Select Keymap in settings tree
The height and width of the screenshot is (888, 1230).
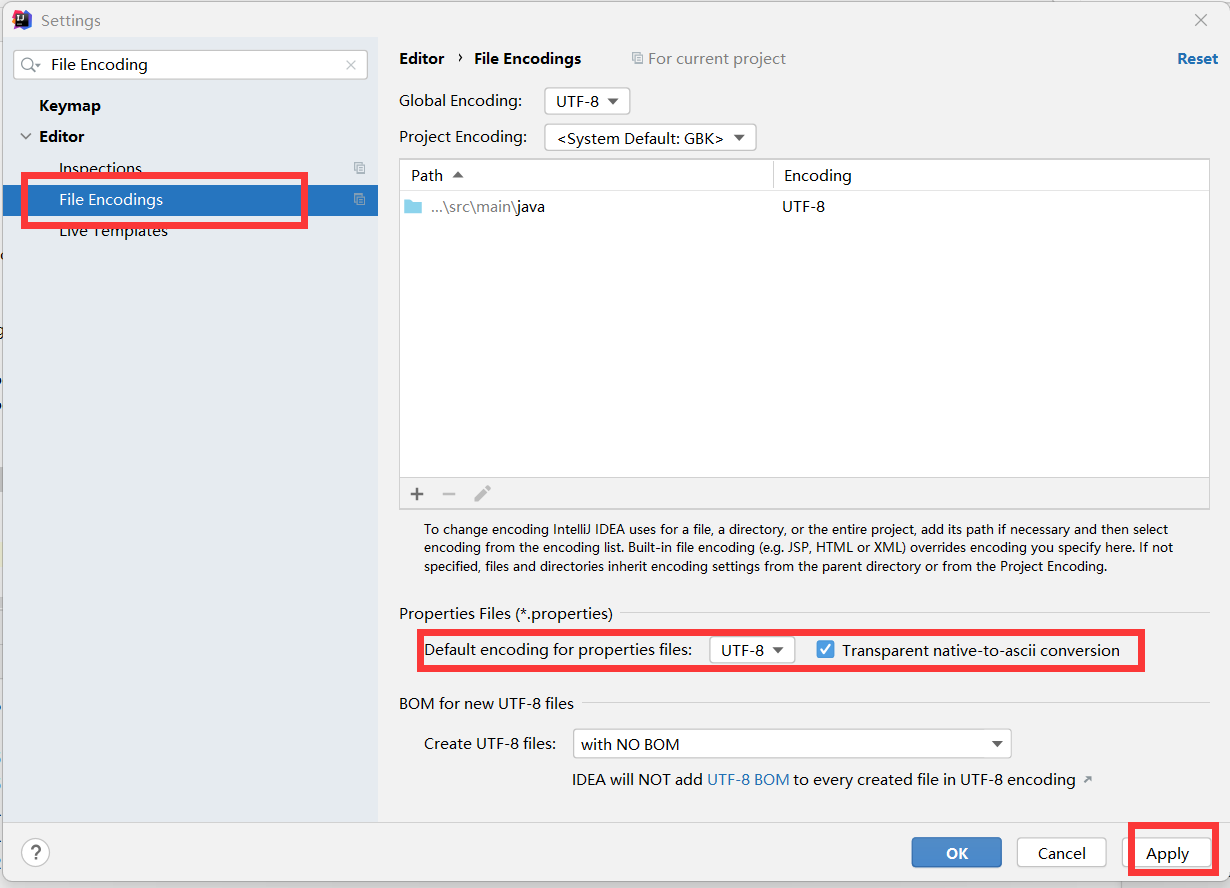pyautogui.click(x=70, y=106)
